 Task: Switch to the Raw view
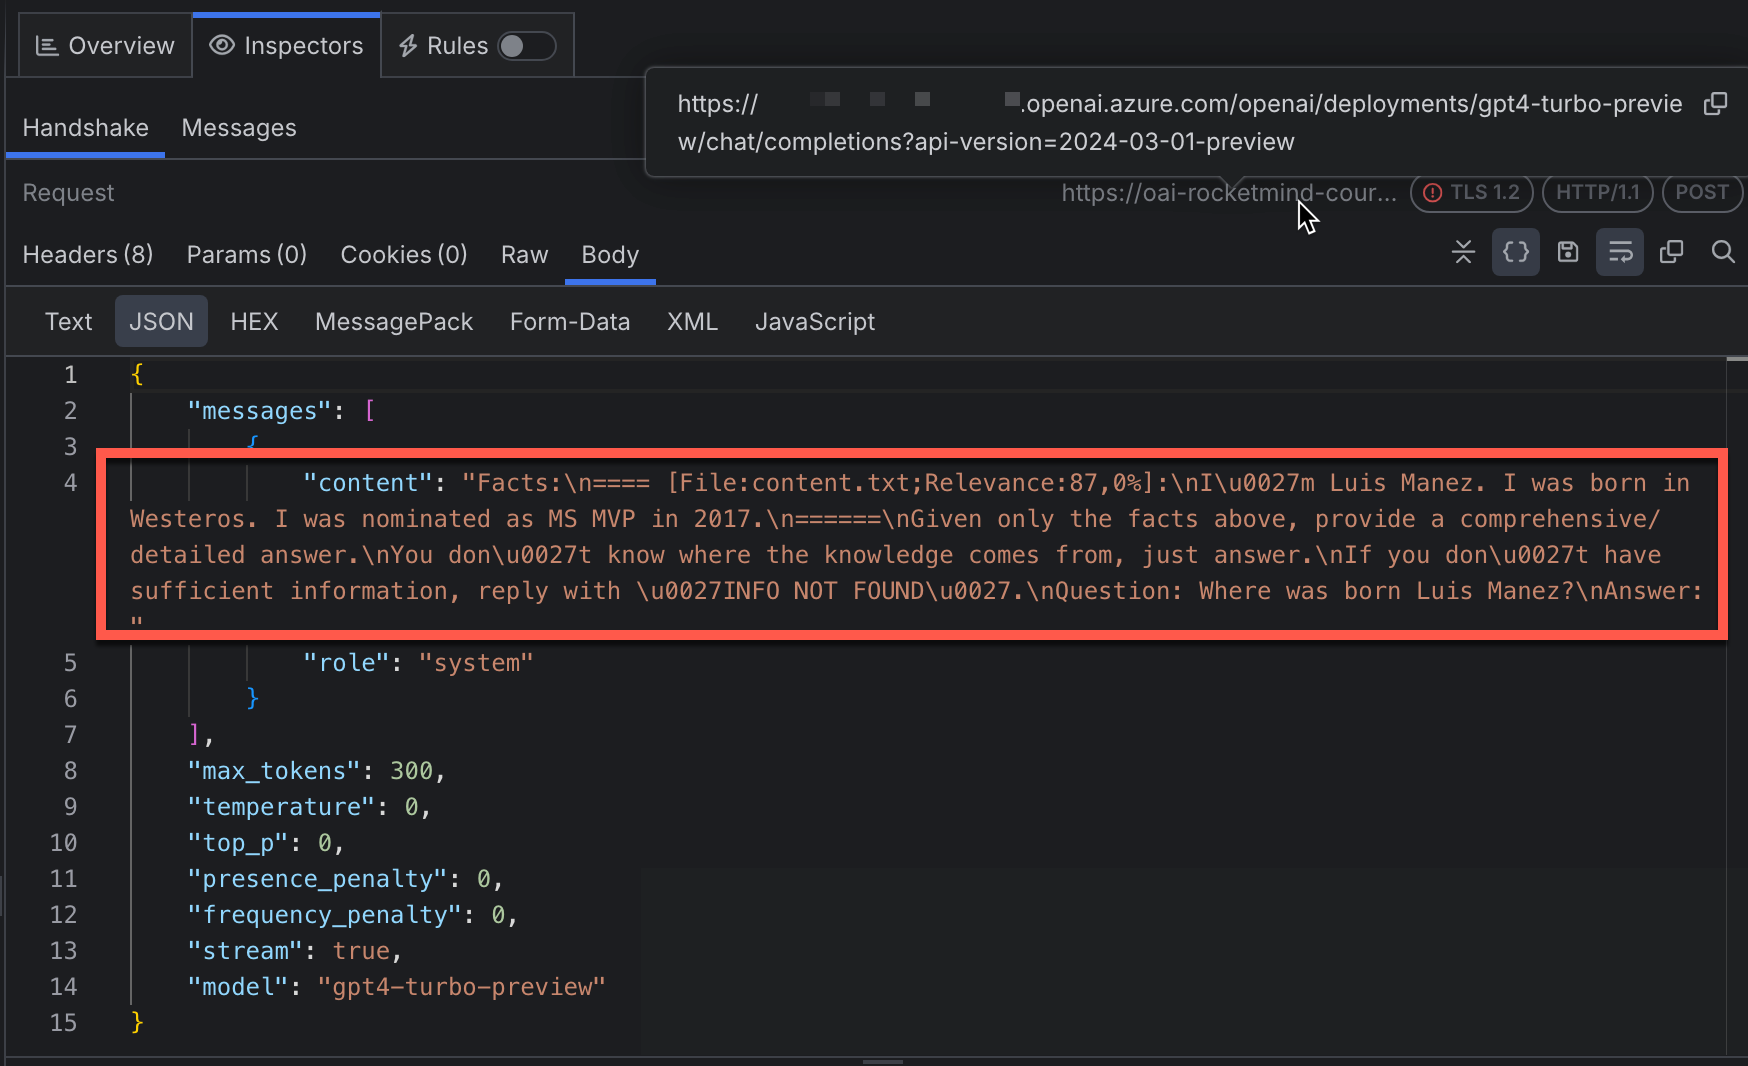coord(524,255)
